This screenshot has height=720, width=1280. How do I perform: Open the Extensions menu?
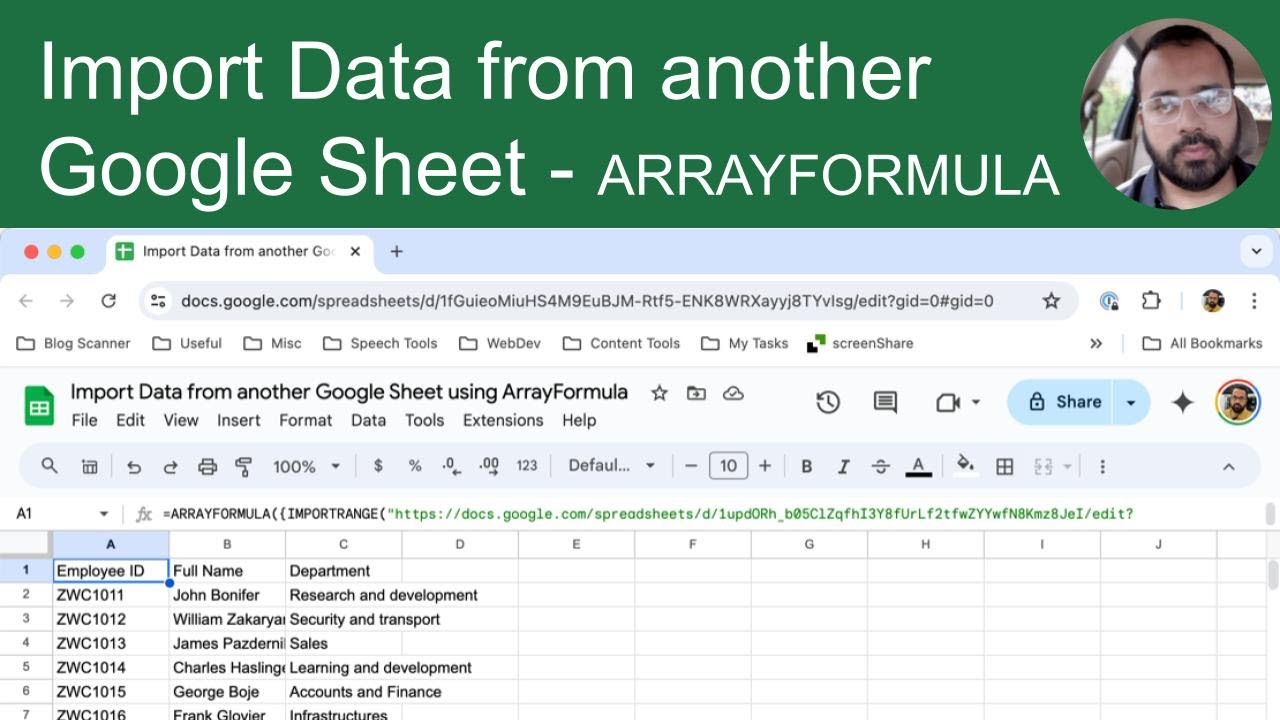point(502,420)
